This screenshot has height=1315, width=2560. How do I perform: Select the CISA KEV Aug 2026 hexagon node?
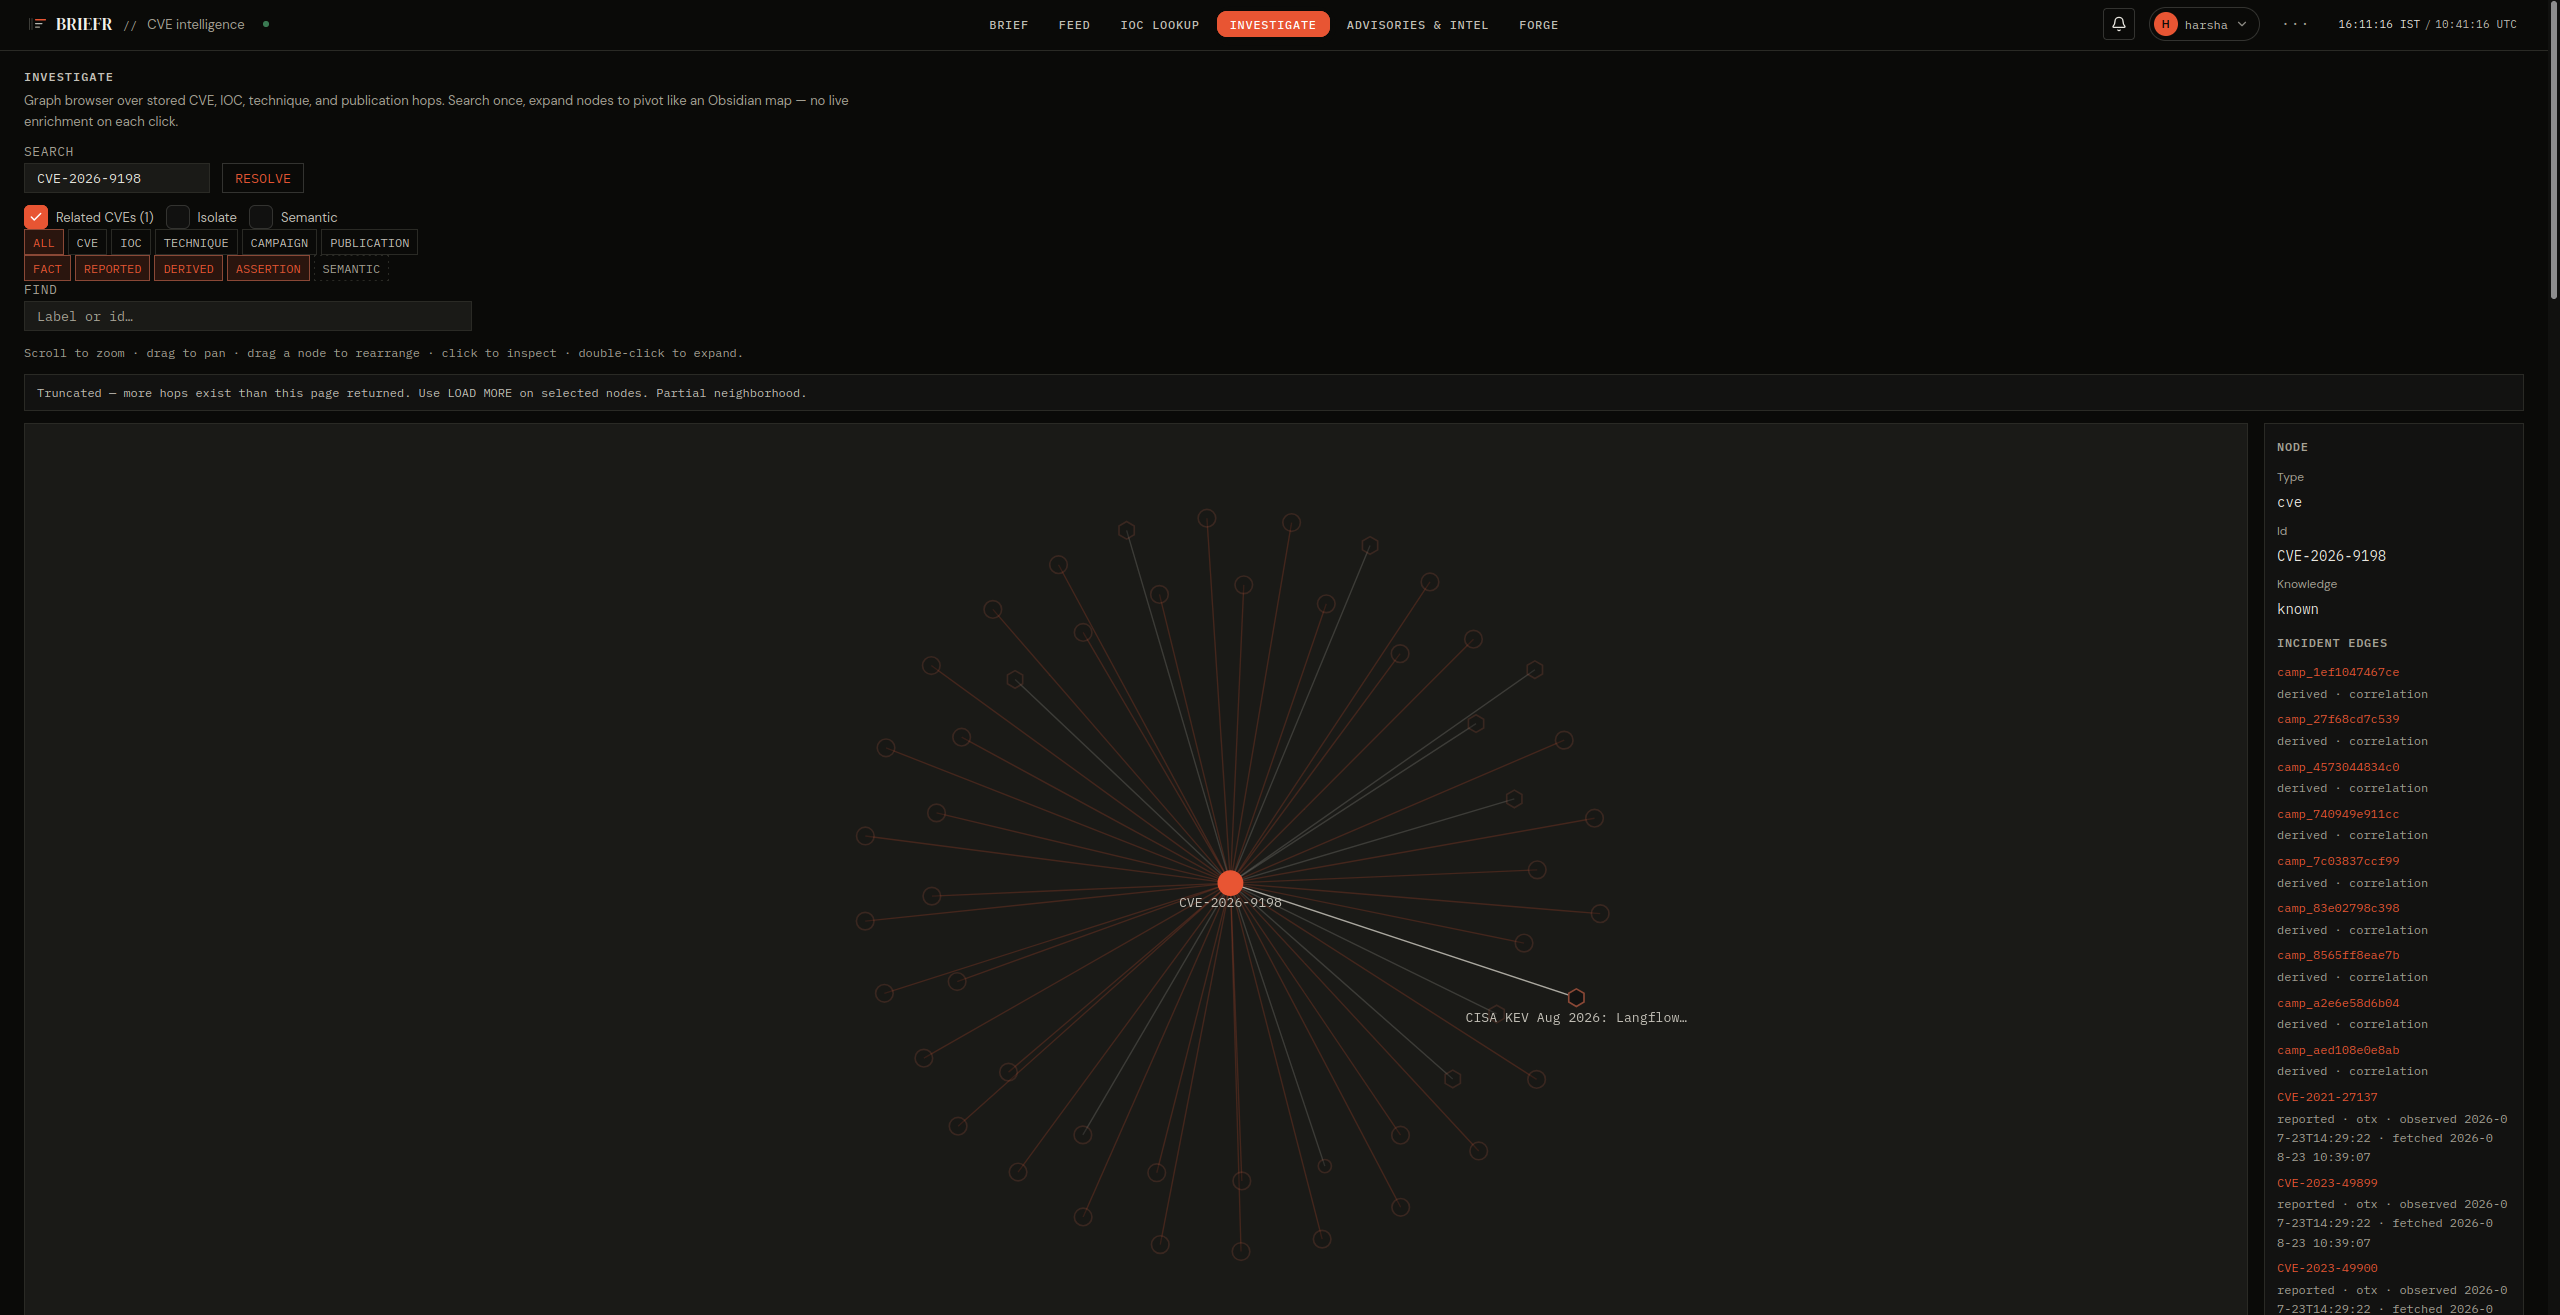pos(1576,997)
